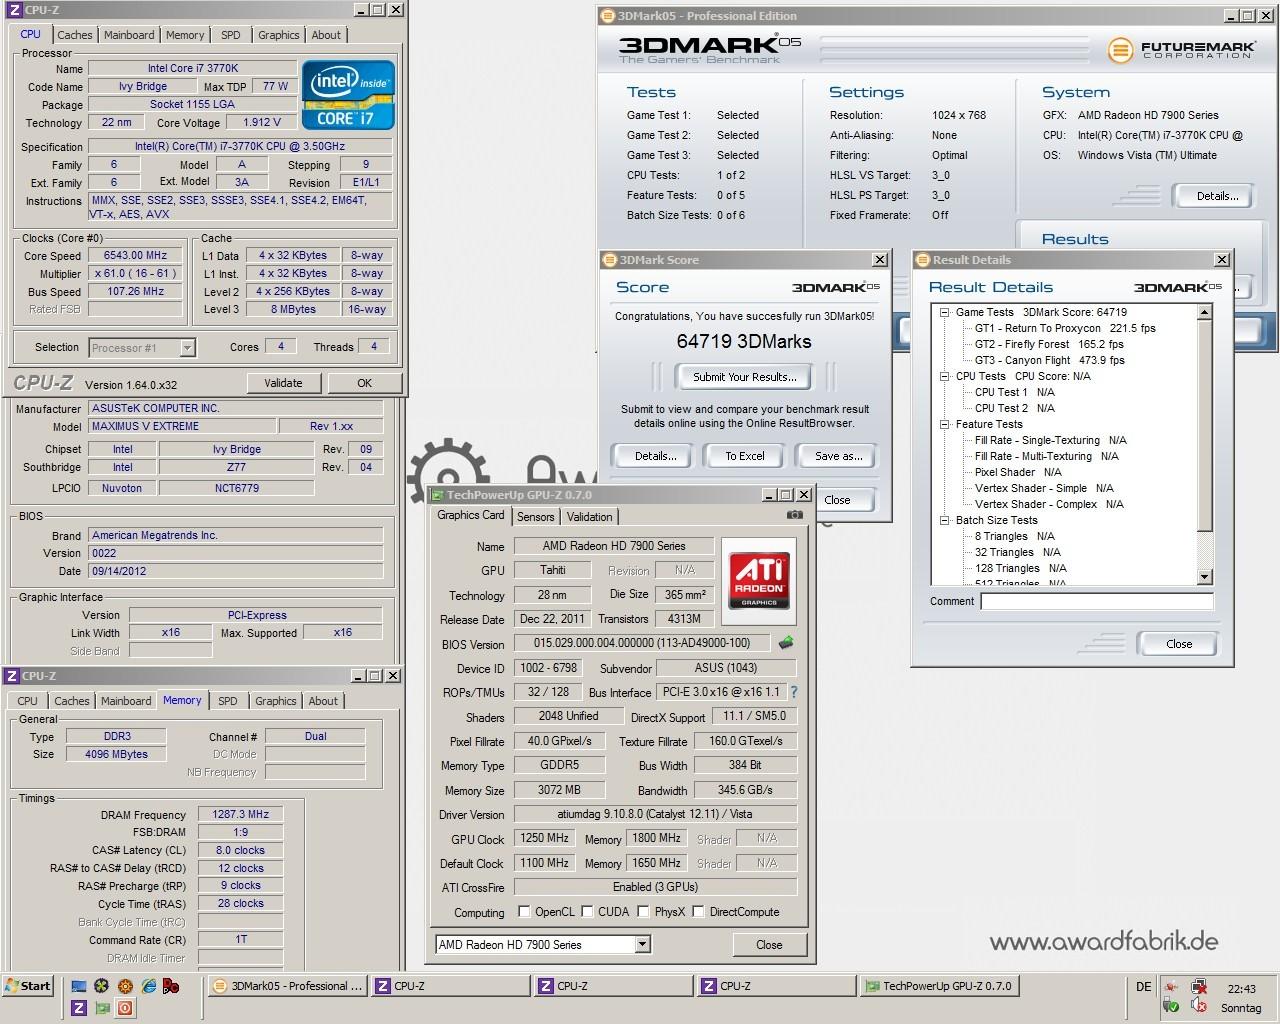Click the disconnected network tray icon
1280x1024 pixels.
tap(1198, 987)
